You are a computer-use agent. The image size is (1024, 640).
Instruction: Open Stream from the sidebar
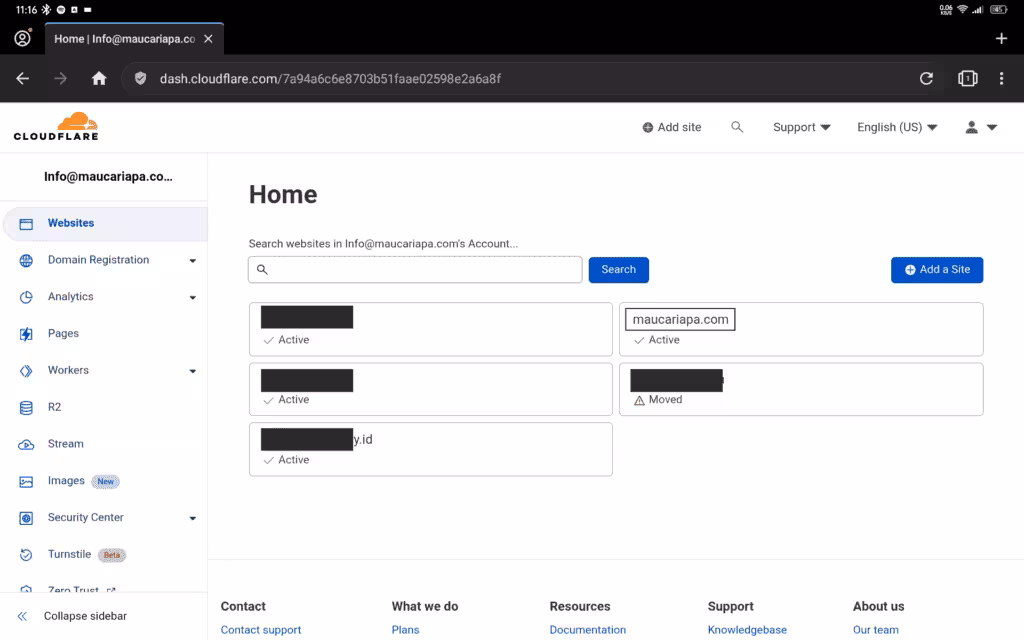tap(65, 443)
